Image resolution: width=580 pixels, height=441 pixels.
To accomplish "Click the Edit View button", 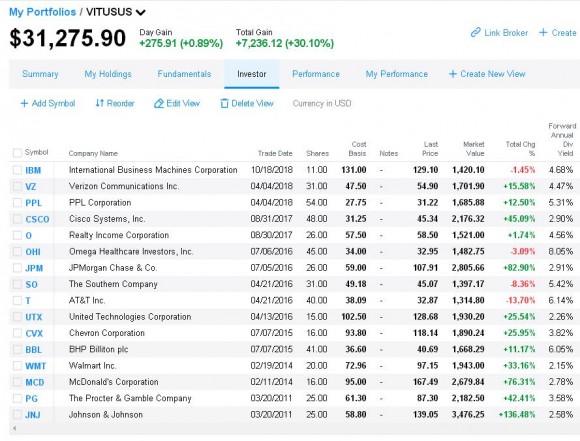I will [177, 103].
